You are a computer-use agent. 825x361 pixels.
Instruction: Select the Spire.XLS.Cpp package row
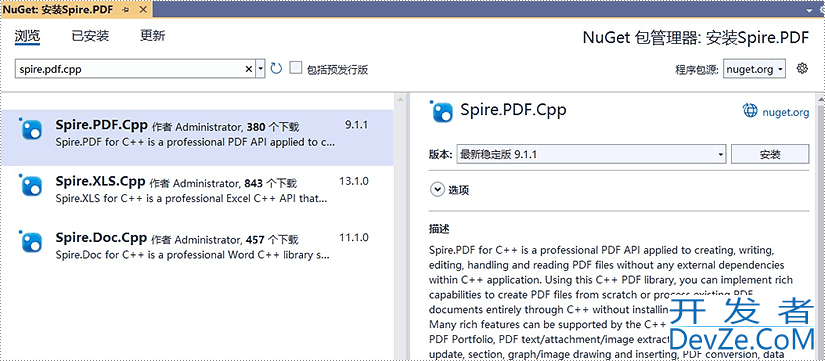197,194
